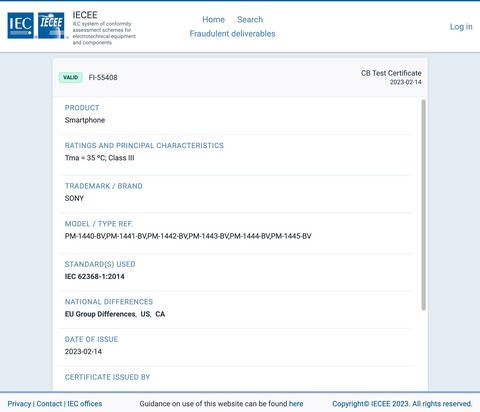
Task: Open the Home page link
Action: [x=213, y=20]
